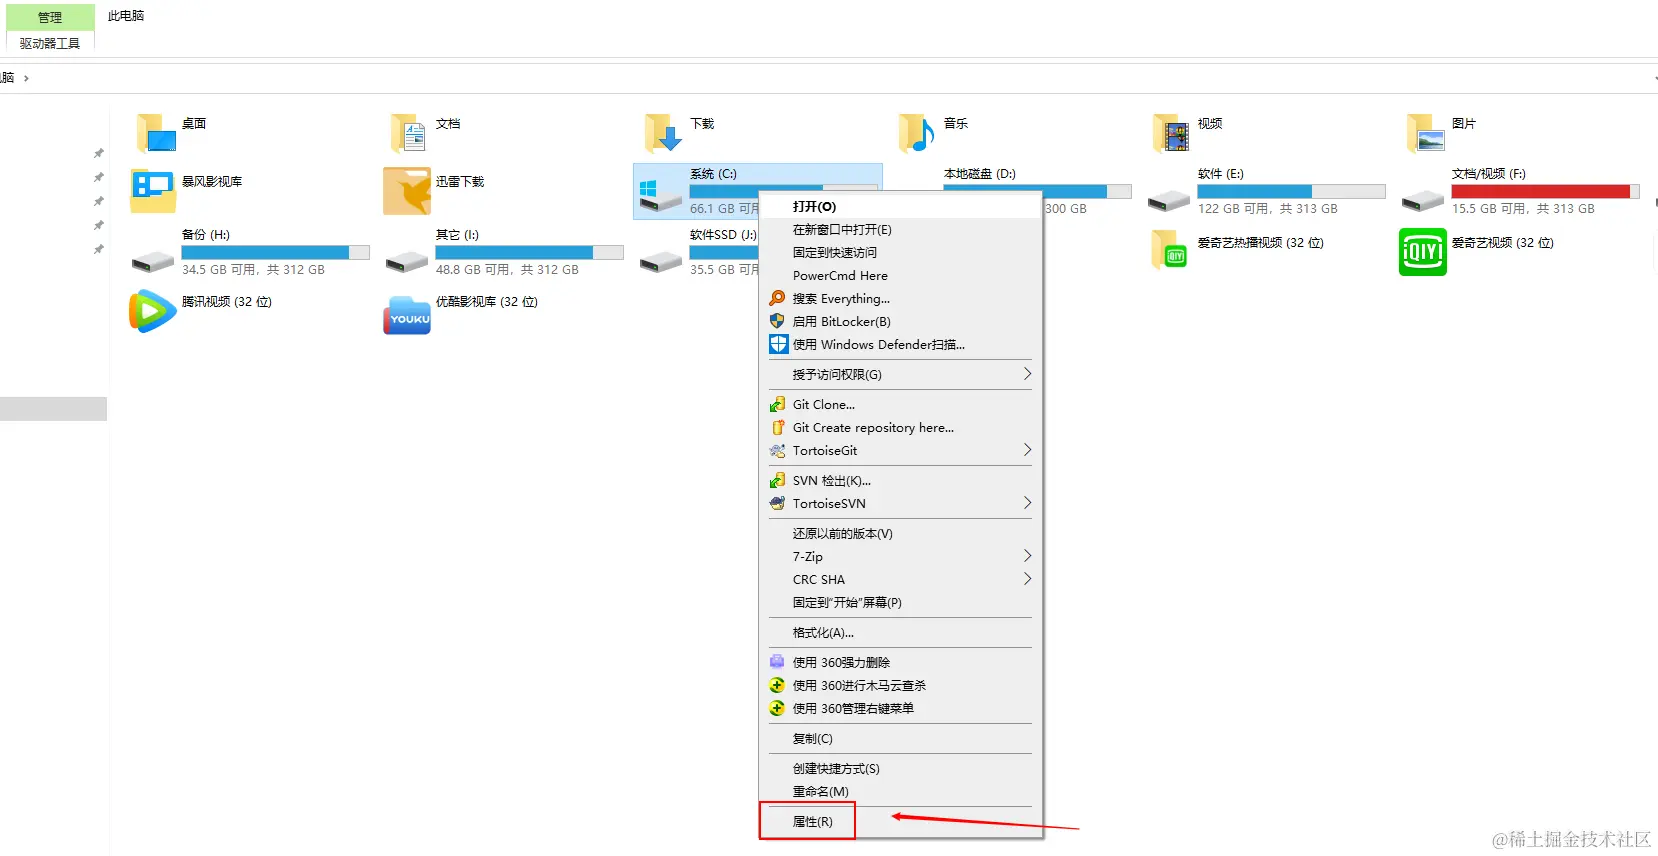Click the text 15.5 GB 可用, 共 313 GB
This screenshot has width=1658, height=856.
tap(1523, 209)
